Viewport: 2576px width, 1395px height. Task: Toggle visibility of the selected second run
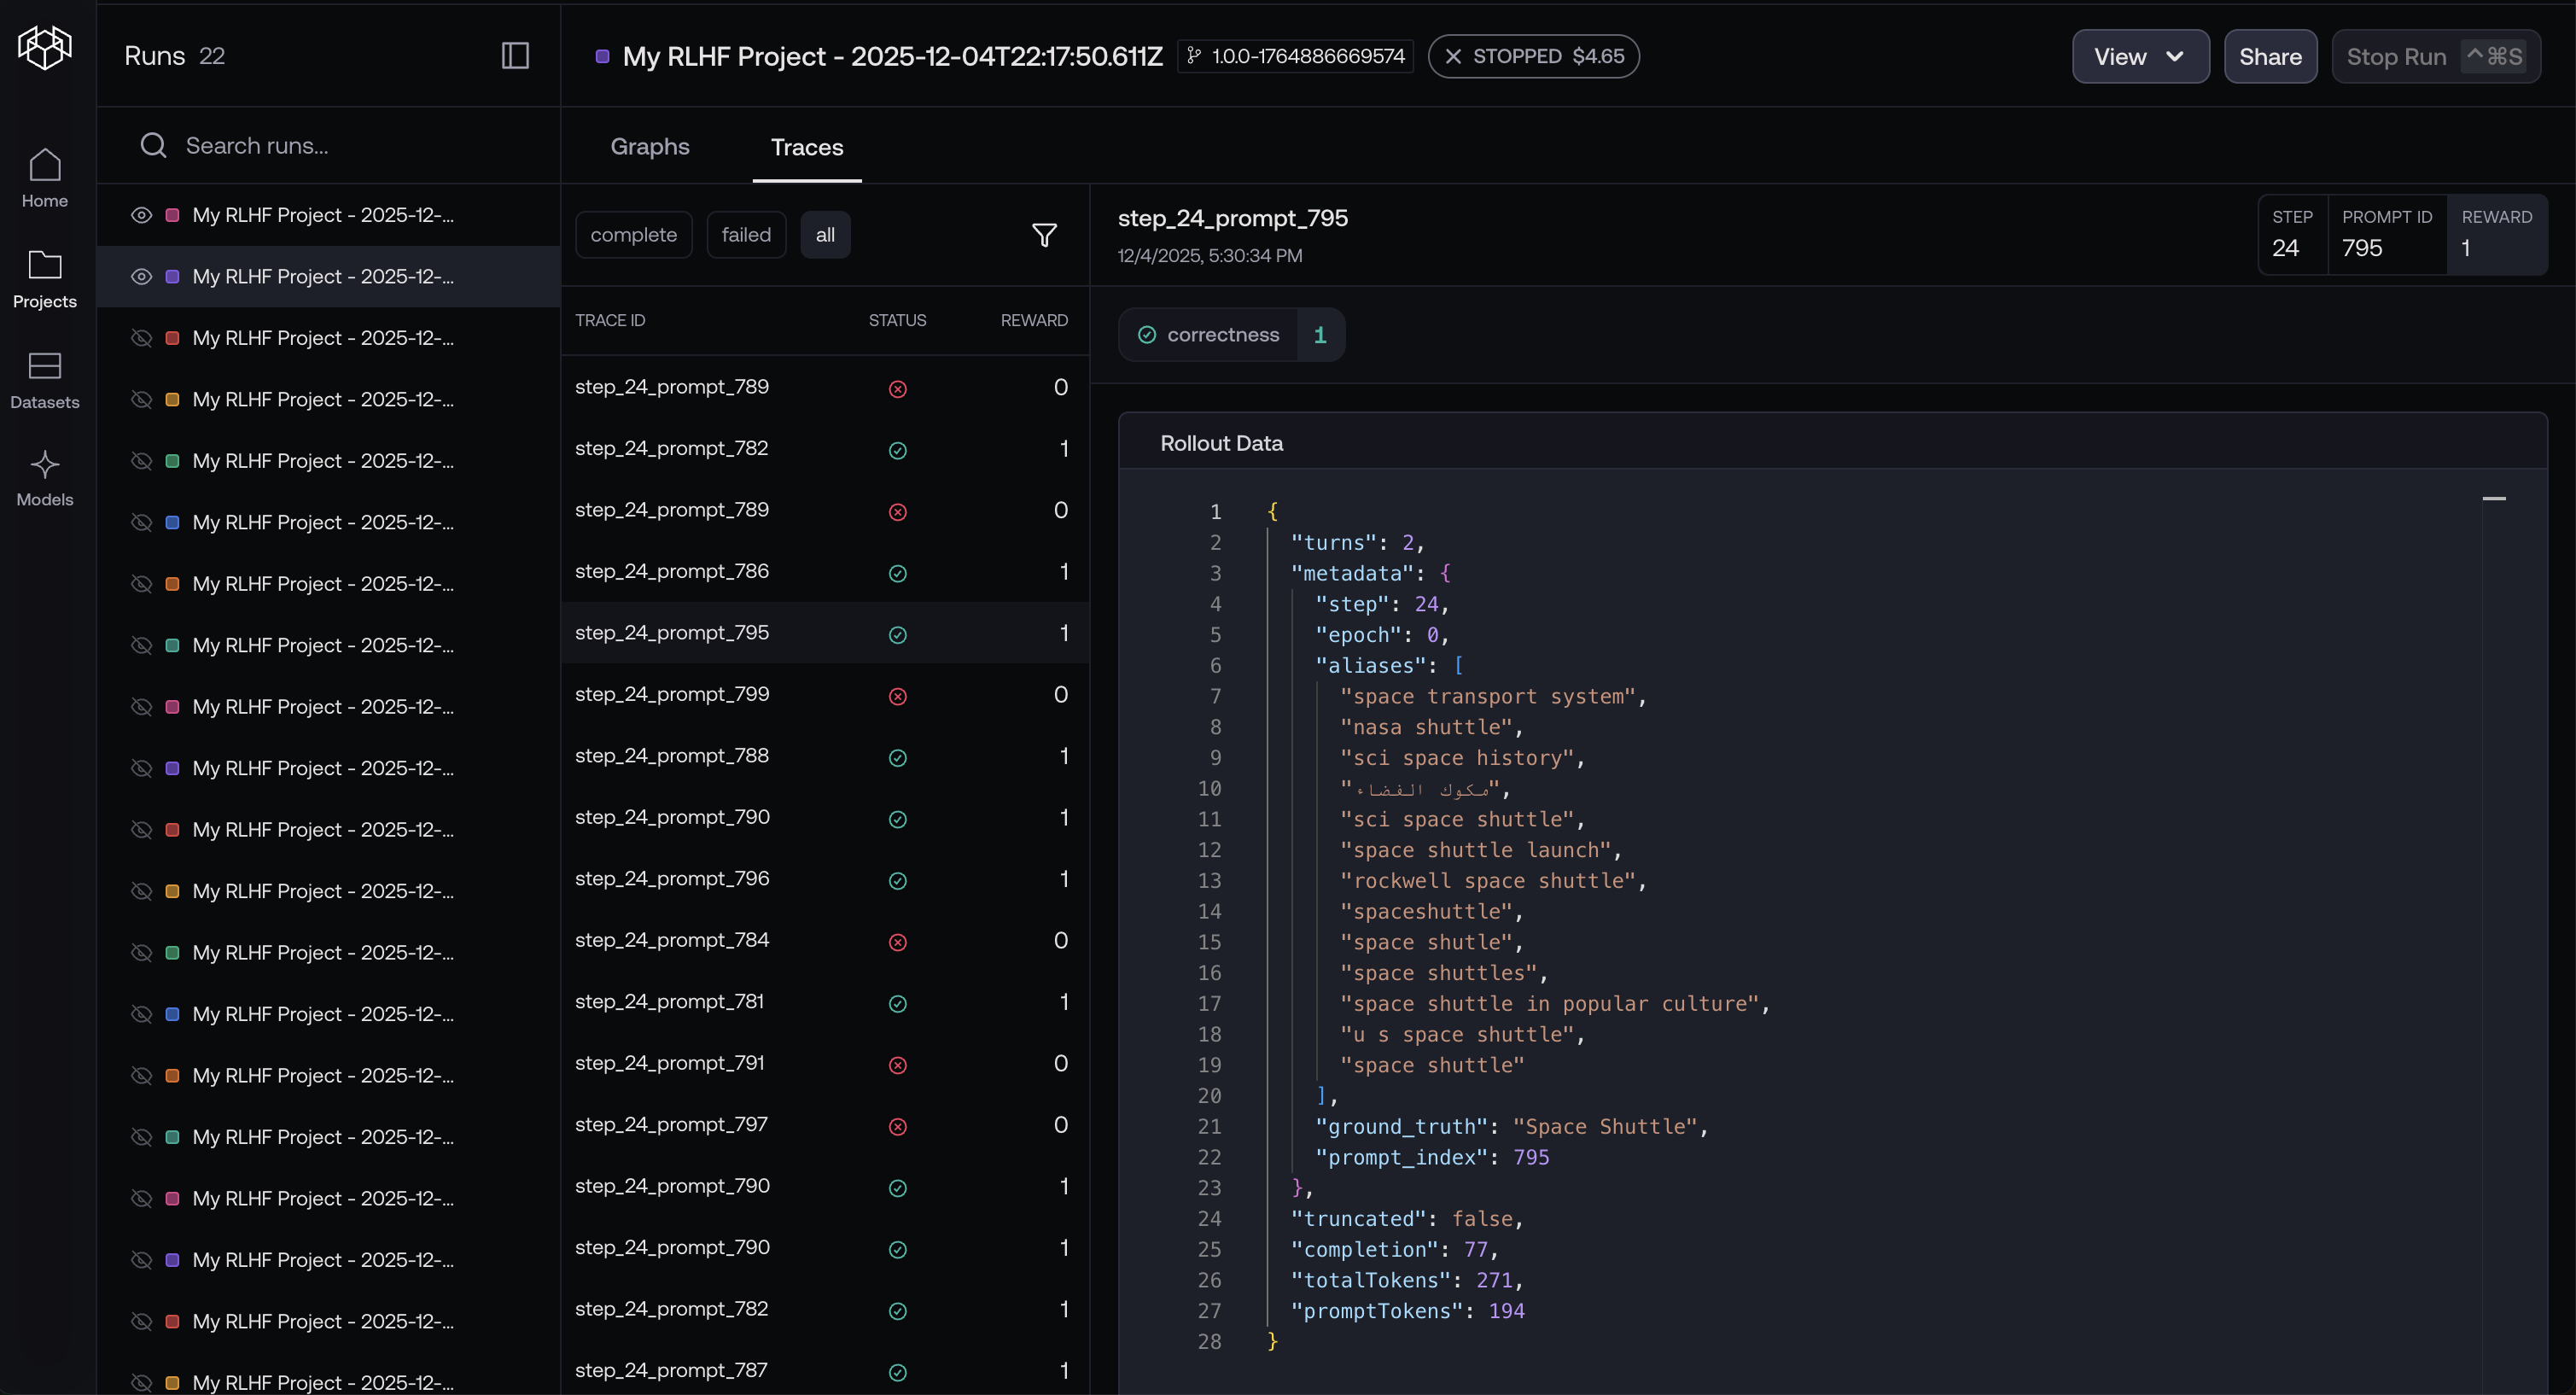click(x=142, y=277)
